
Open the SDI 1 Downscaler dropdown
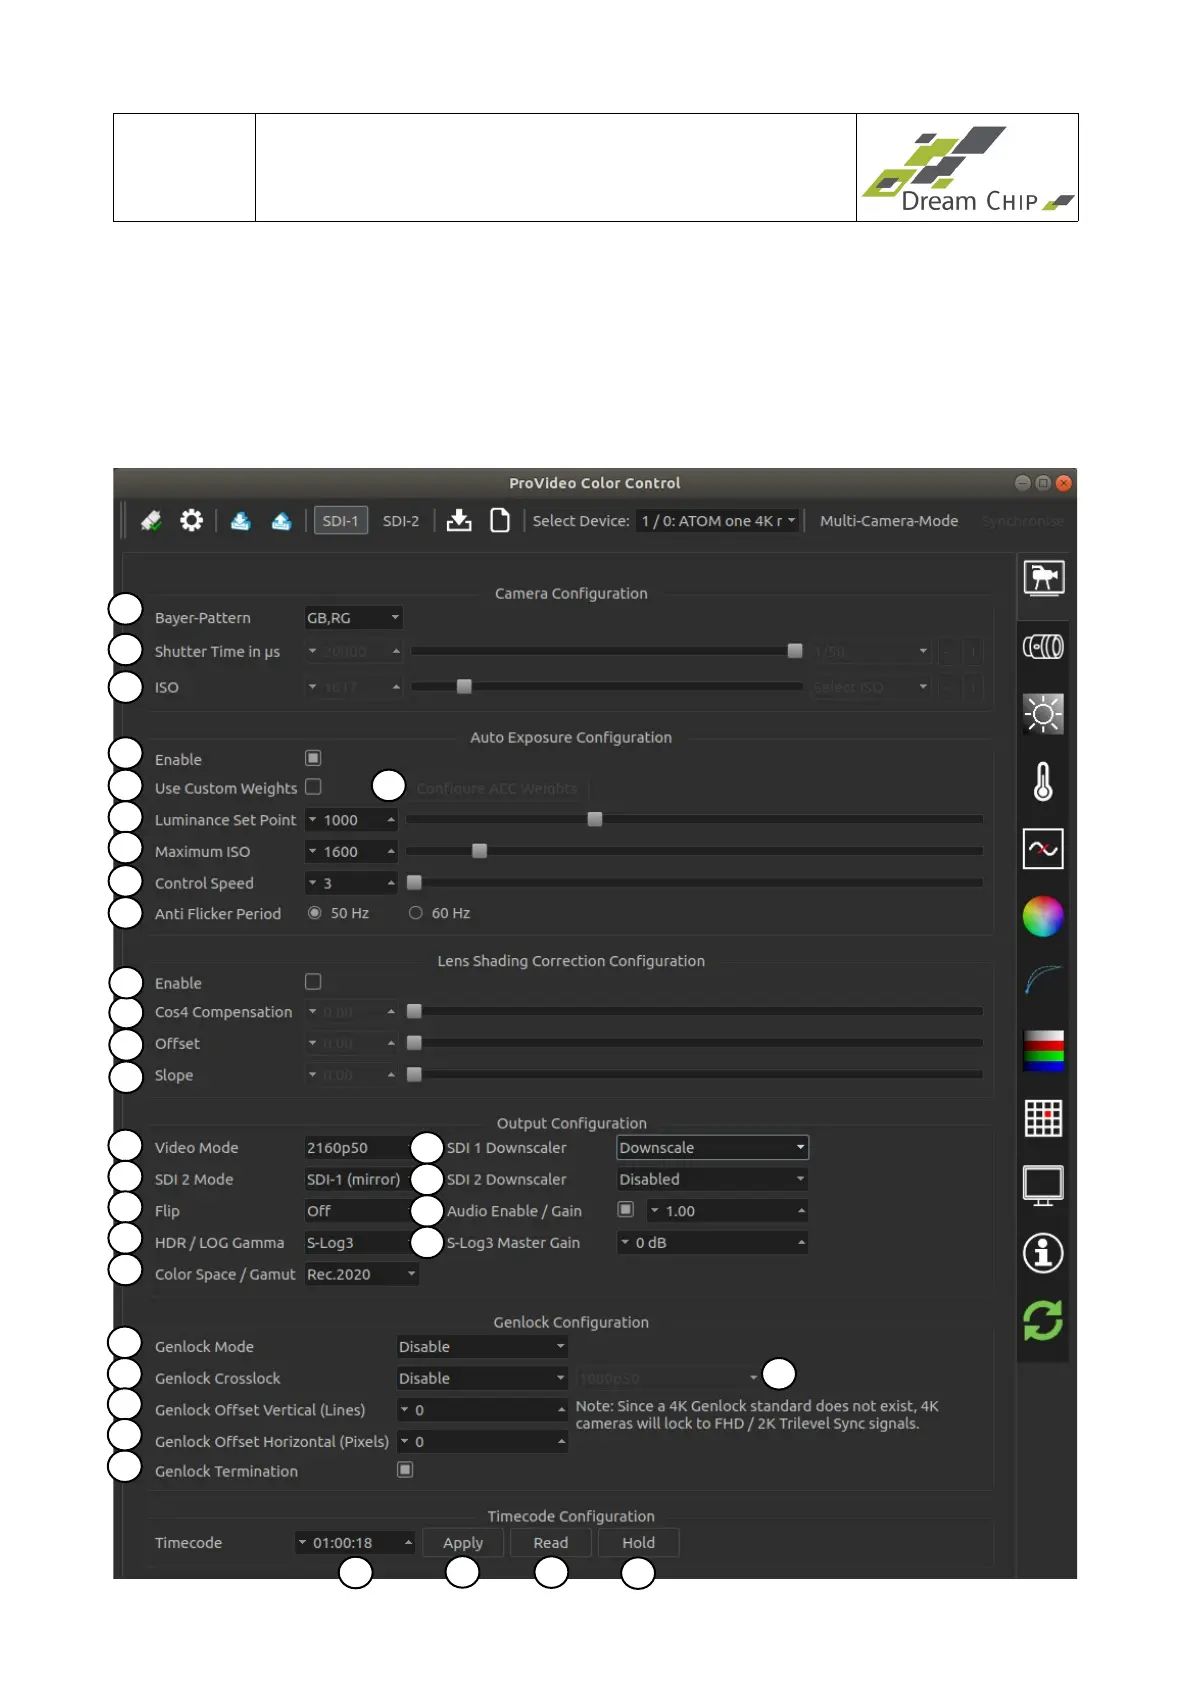click(712, 1148)
